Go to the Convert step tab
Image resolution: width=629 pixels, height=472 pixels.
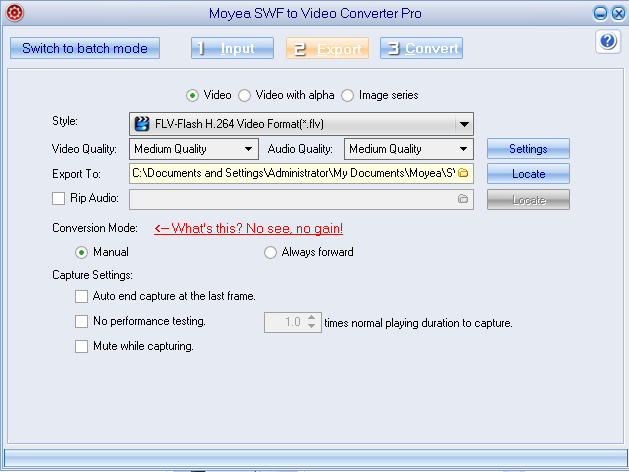pyautogui.click(x=421, y=48)
